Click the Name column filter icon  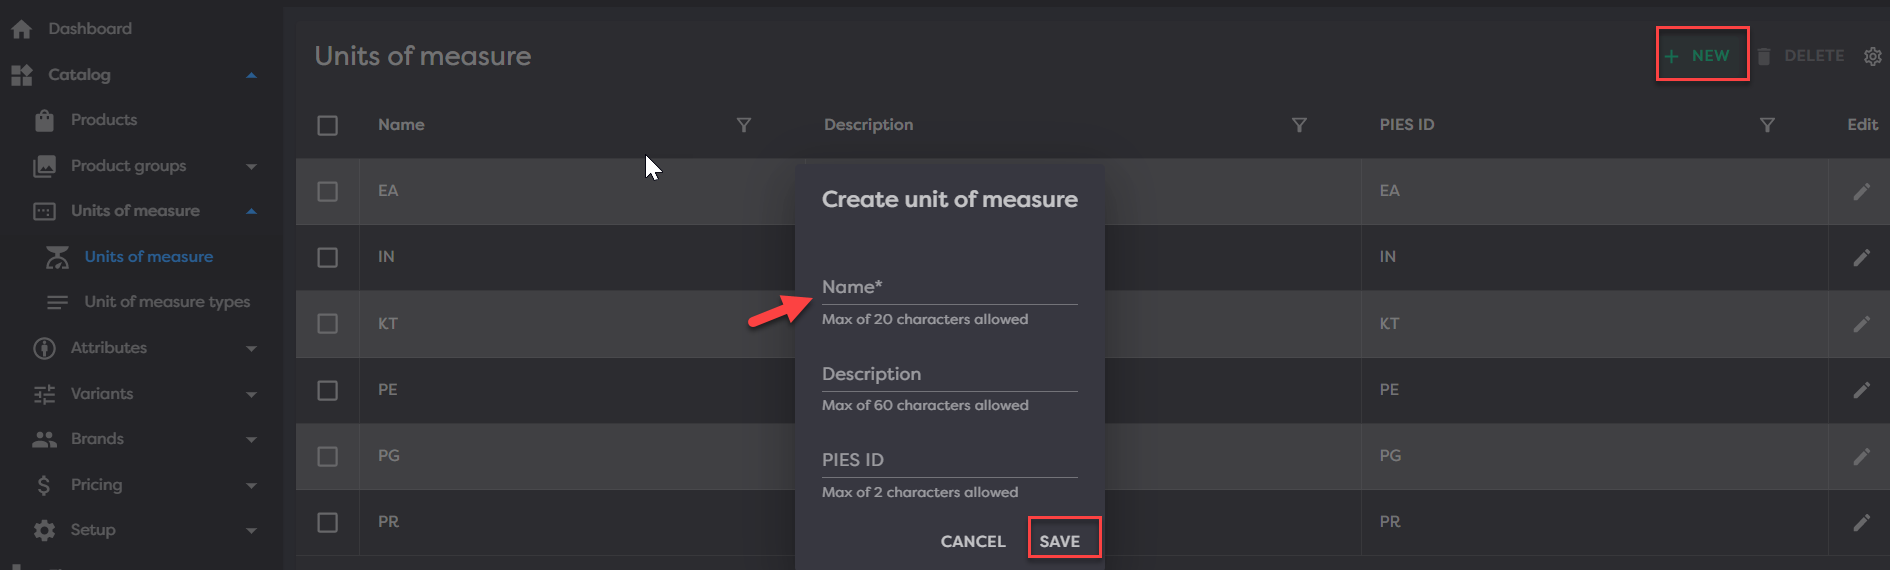point(743,125)
